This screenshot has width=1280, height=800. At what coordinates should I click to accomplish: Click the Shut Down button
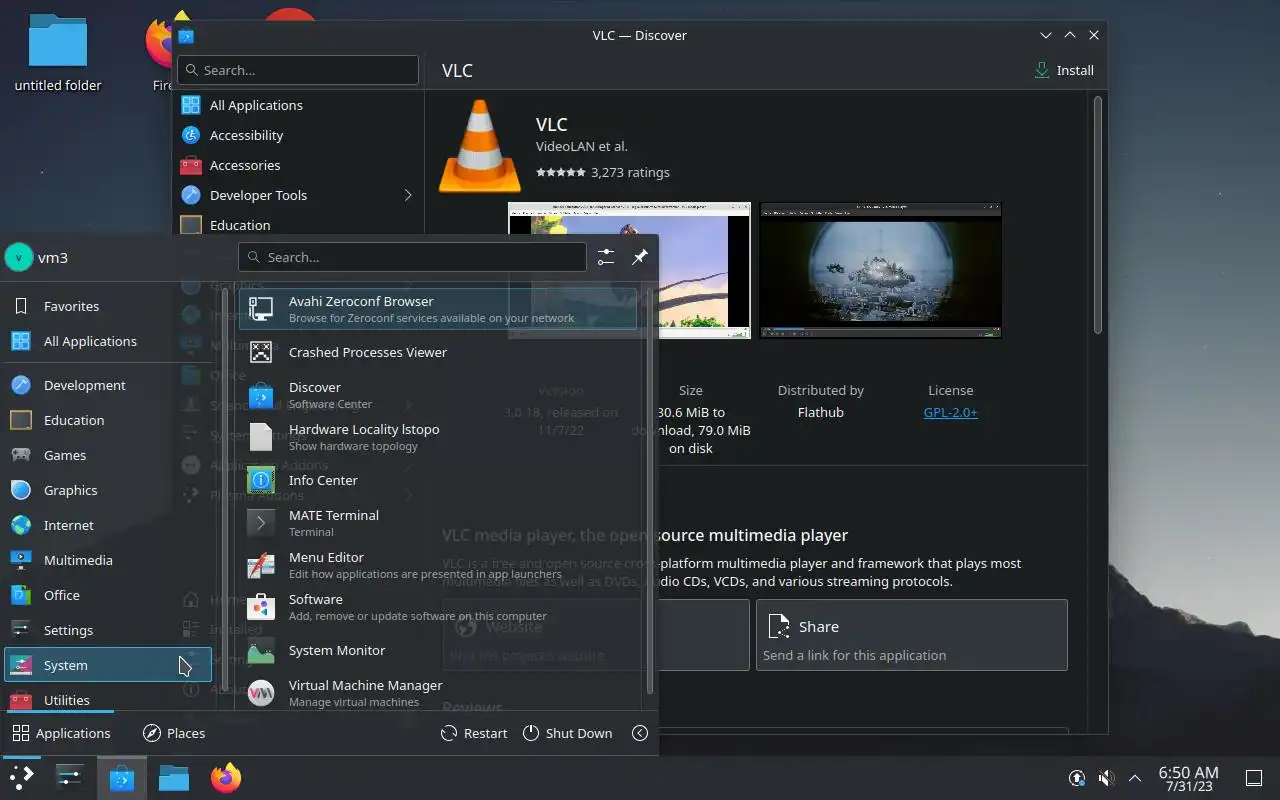click(x=568, y=733)
